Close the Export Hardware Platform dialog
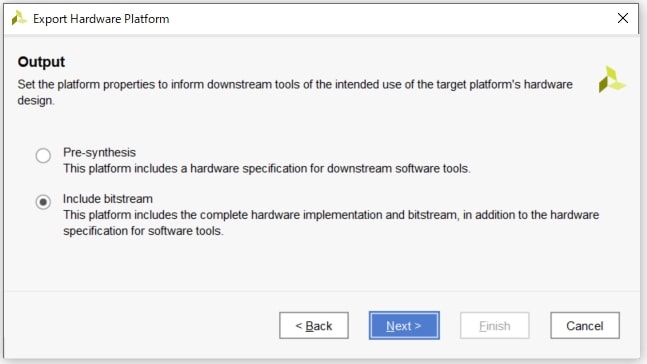647x364 pixels. pyautogui.click(x=623, y=18)
